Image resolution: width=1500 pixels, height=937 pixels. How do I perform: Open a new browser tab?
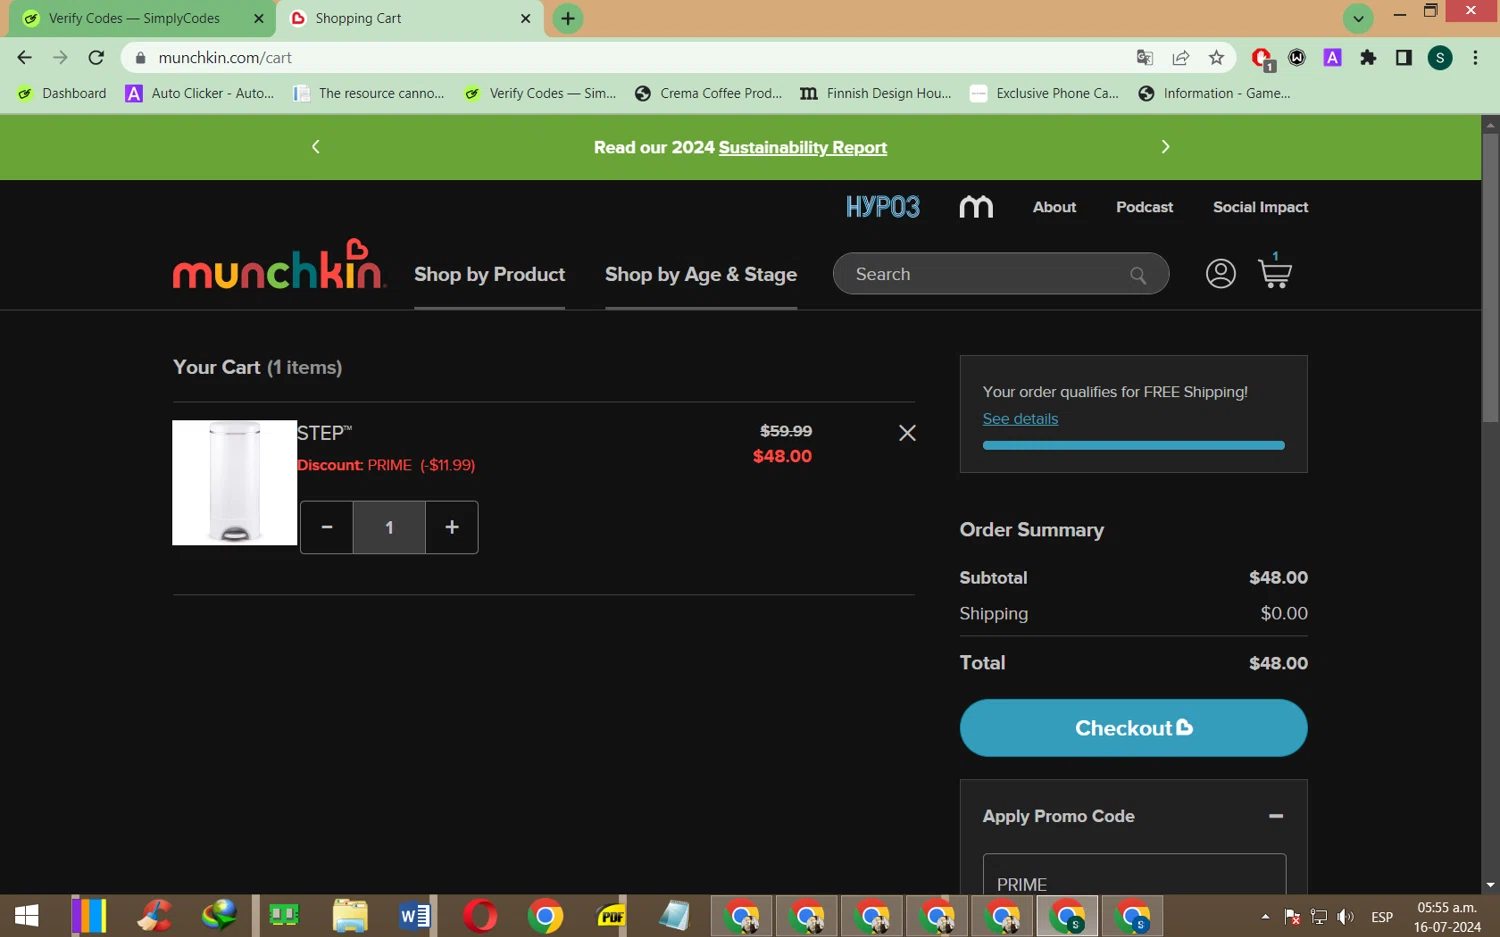[x=568, y=18]
